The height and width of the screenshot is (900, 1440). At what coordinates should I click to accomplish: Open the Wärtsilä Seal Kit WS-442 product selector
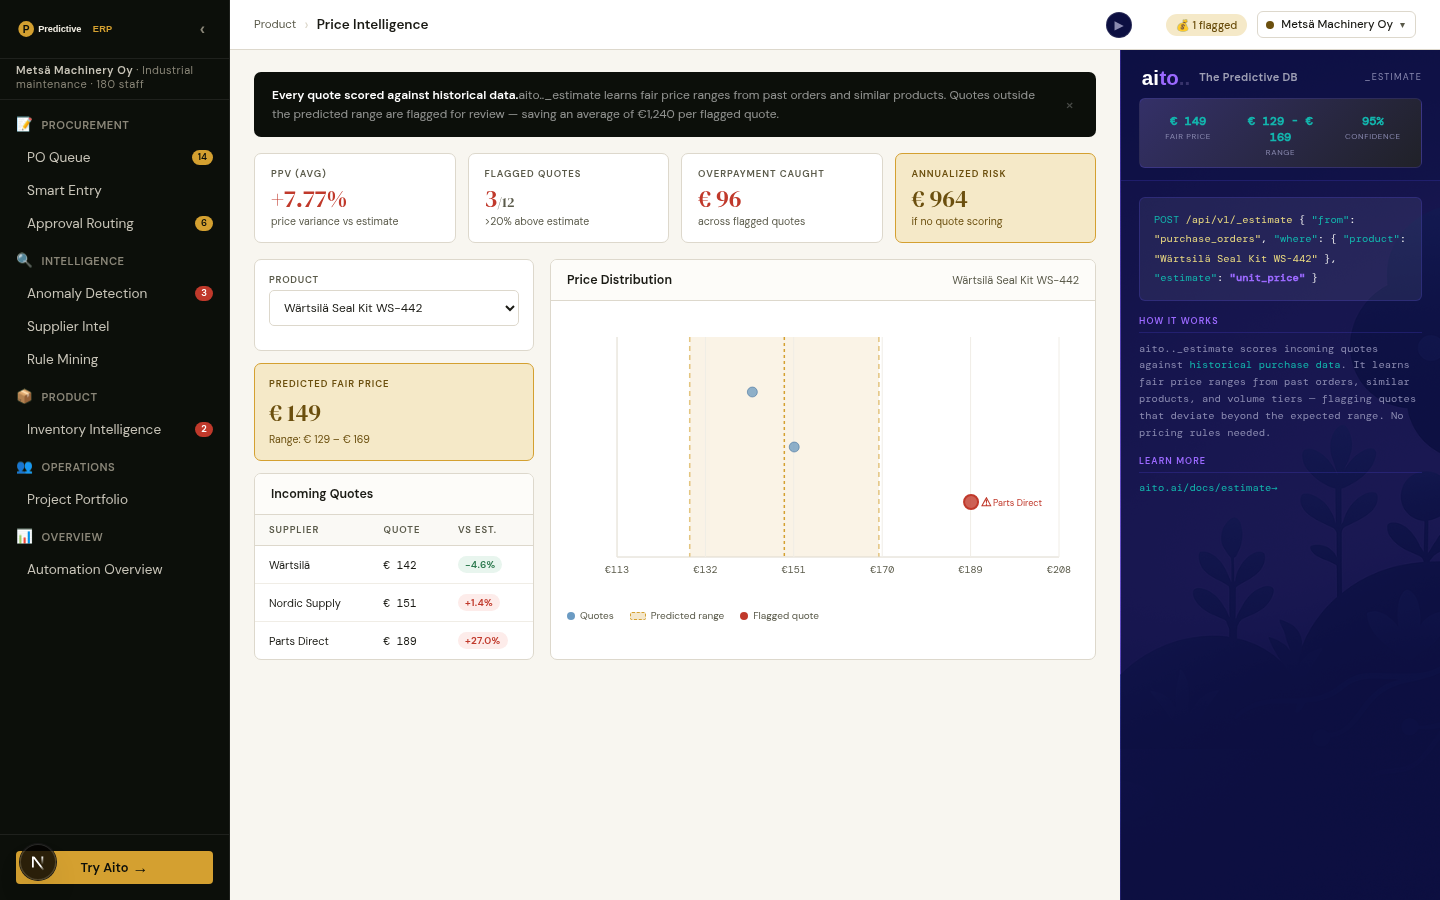[x=394, y=308]
